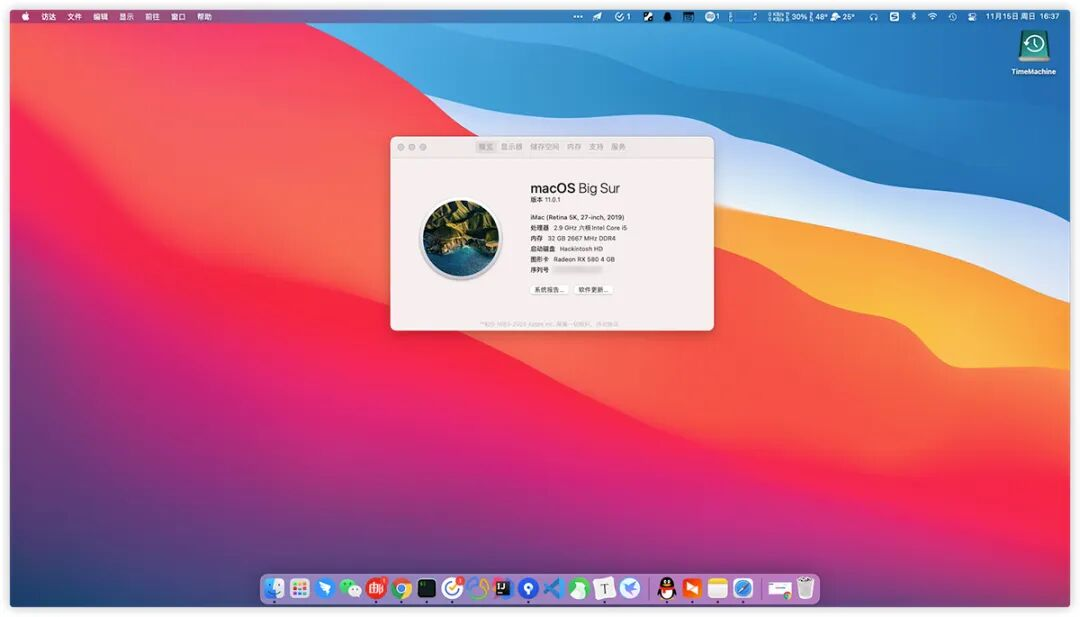Open the Apple menu
The width and height of the screenshot is (1080, 617).
(25, 17)
